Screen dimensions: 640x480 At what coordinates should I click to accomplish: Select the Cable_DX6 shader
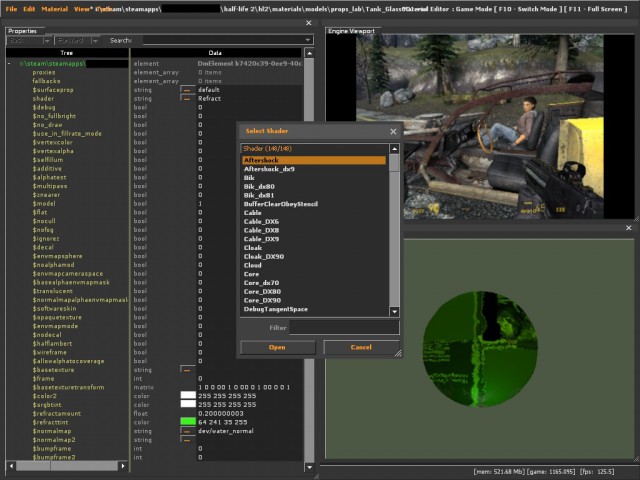coord(313,222)
